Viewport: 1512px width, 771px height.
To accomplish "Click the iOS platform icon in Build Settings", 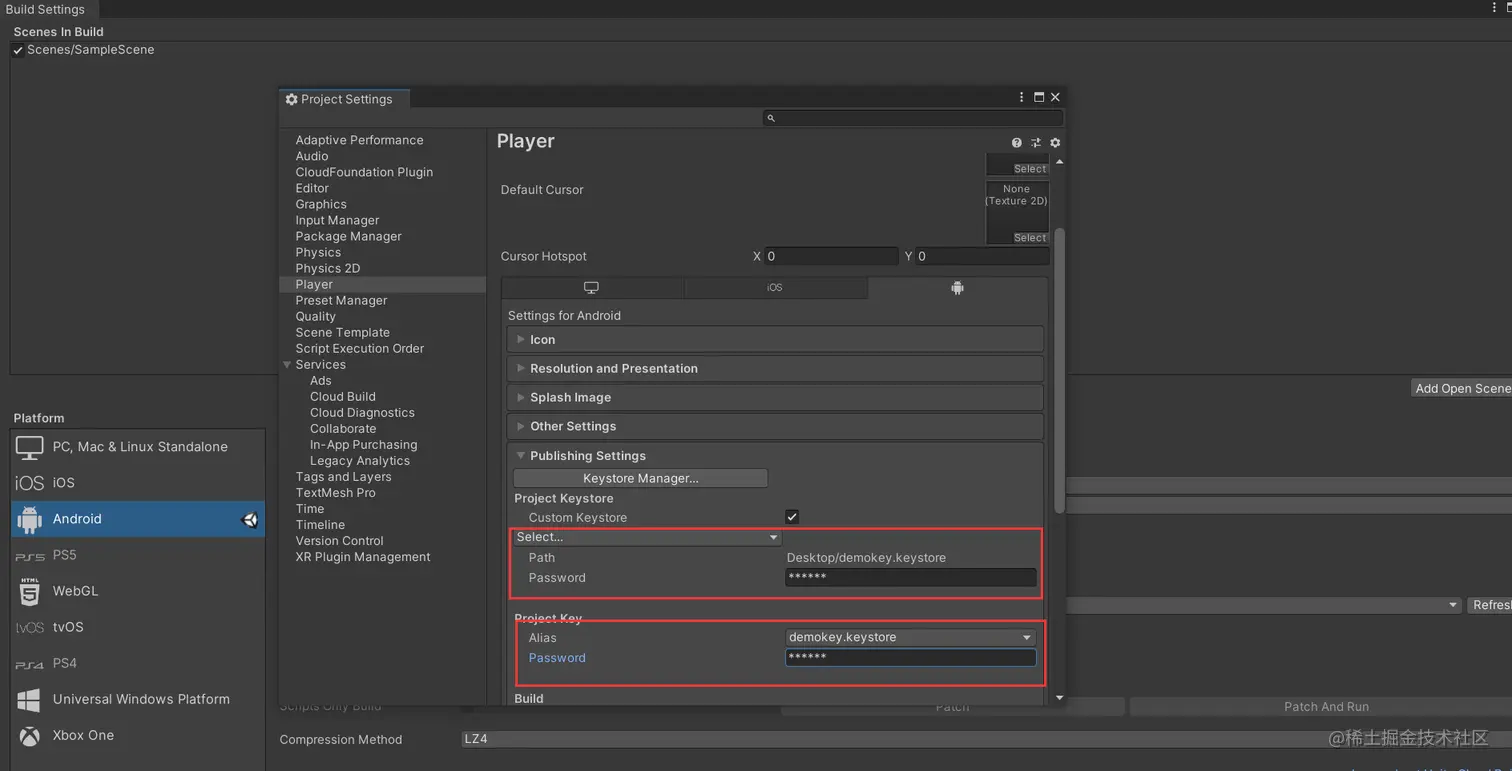I will (30, 483).
